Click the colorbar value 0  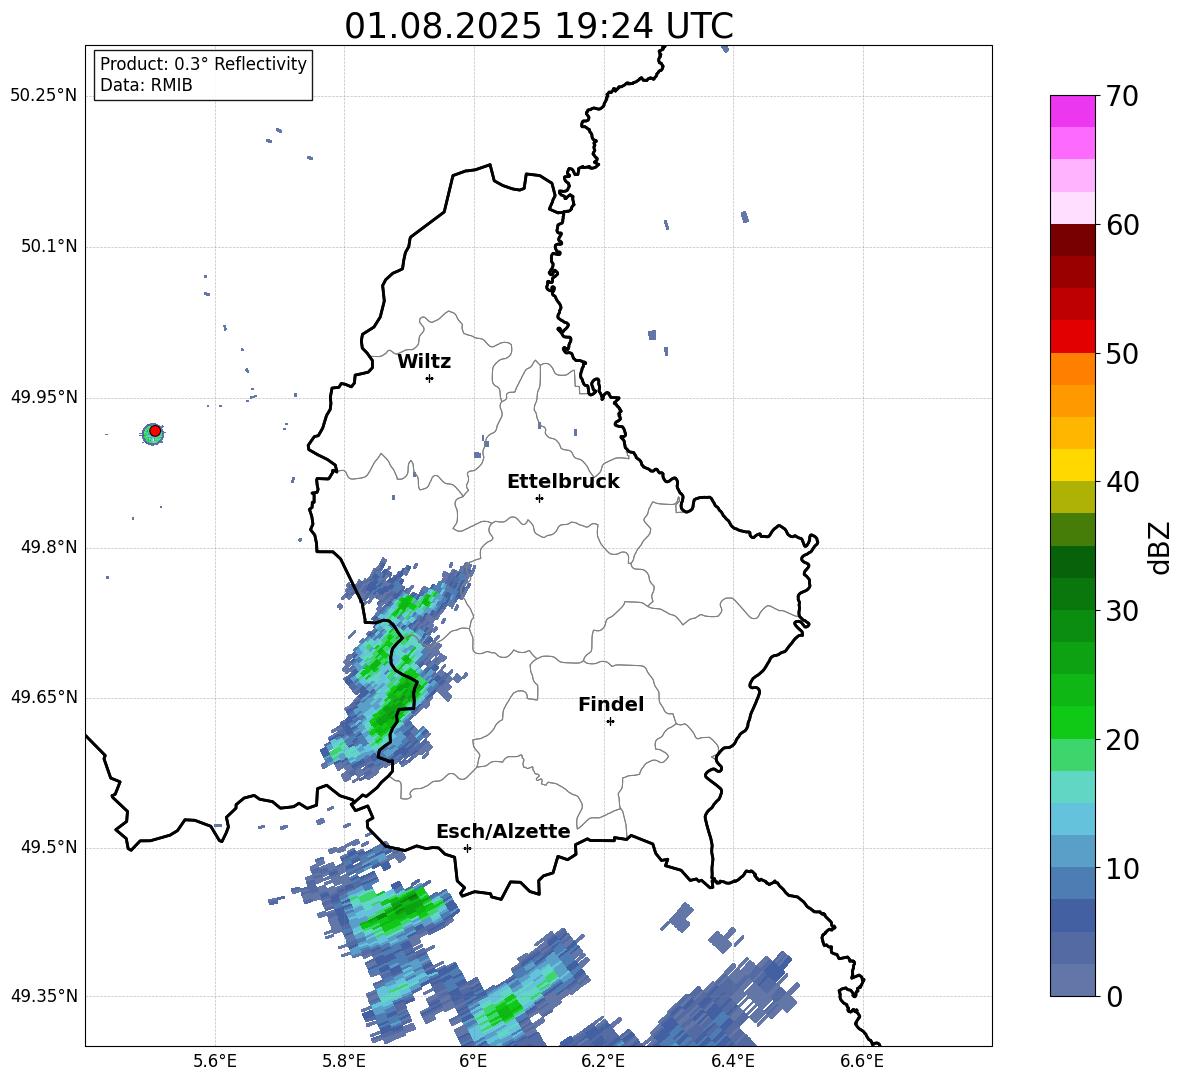pos(1114,997)
